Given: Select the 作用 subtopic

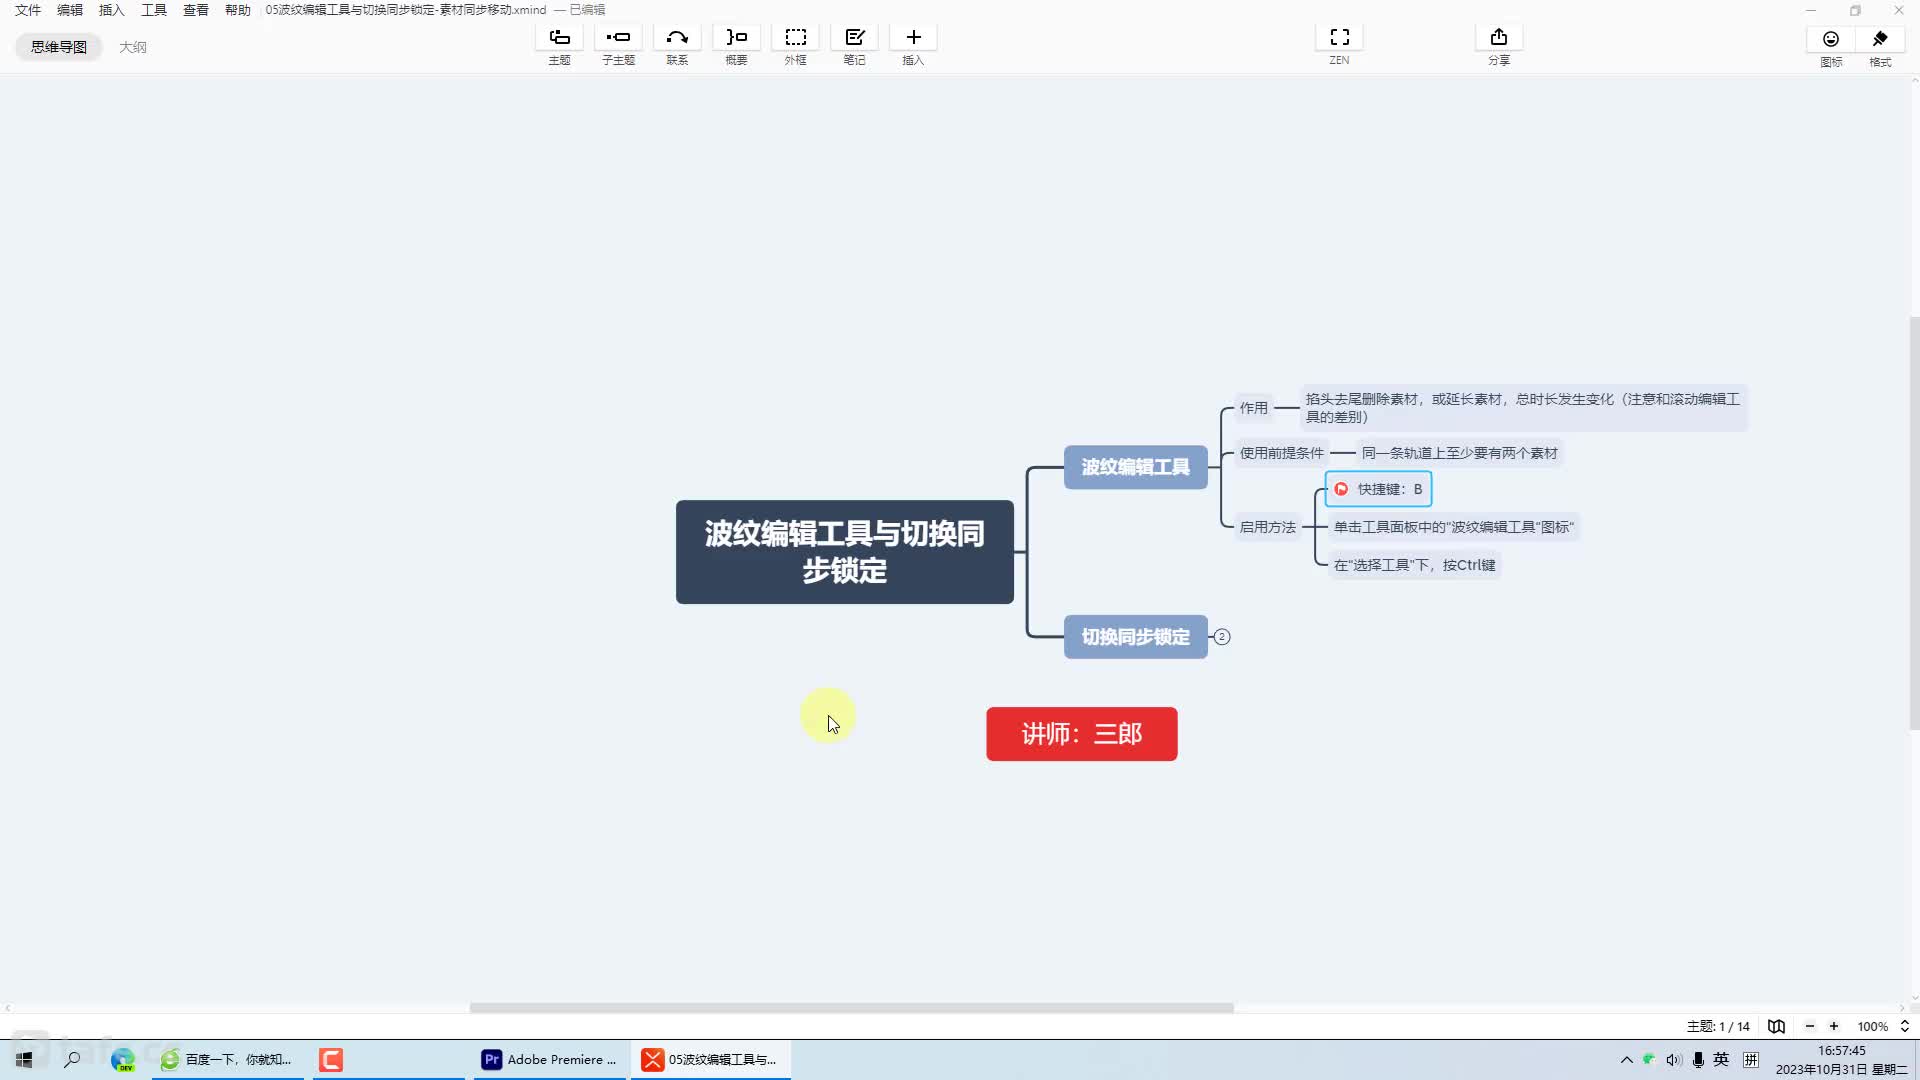Looking at the screenshot, I should (1254, 408).
